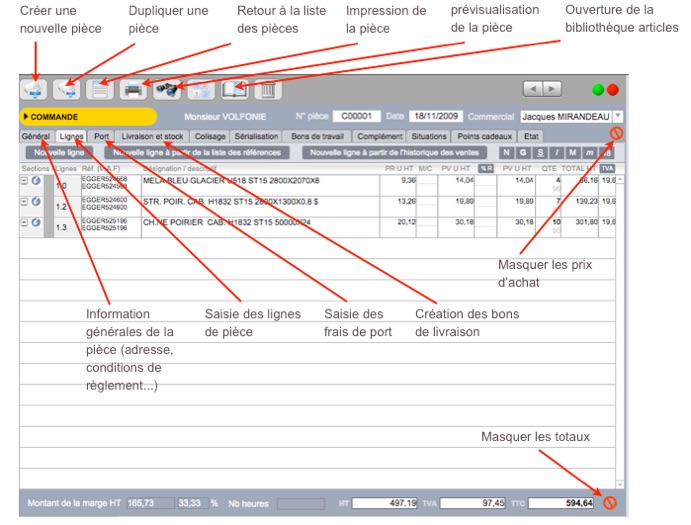This screenshot has width=691, height=525.
Task: Toggle the TVA column header button
Action: click(x=607, y=168)
